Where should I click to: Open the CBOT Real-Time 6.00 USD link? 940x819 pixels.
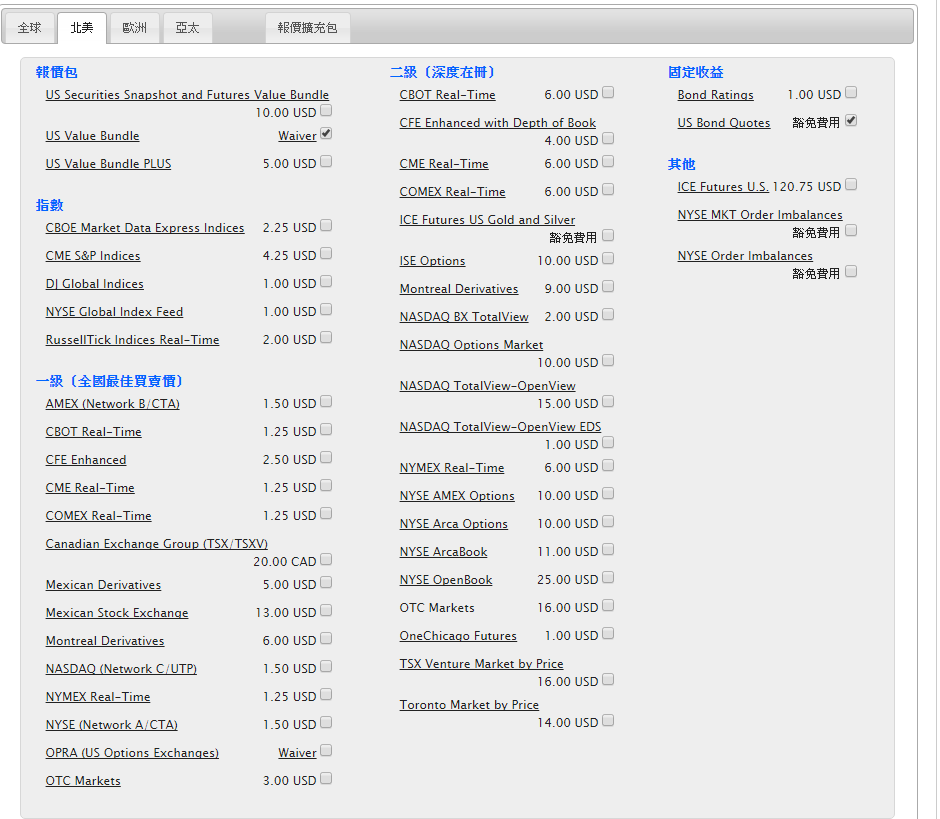click(x=447, y=95)
